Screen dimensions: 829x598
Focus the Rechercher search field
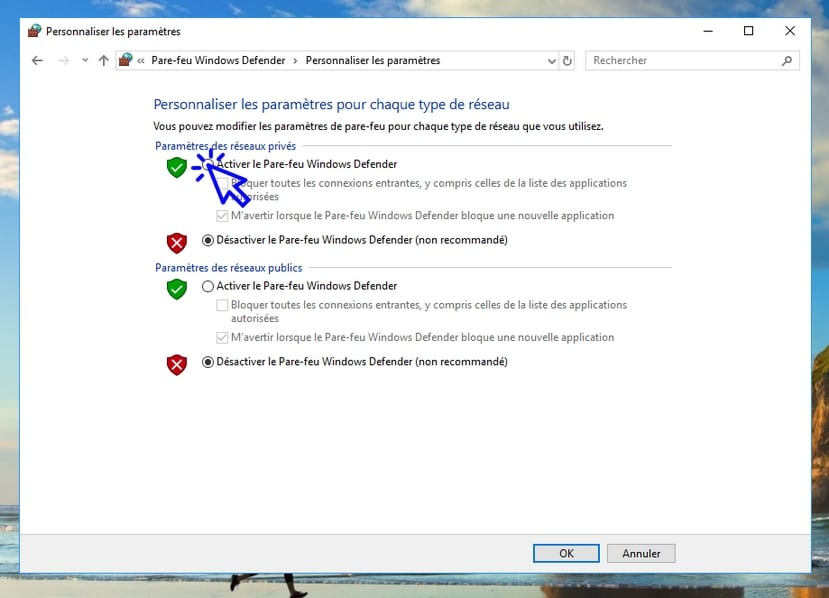tap(692, 61)
